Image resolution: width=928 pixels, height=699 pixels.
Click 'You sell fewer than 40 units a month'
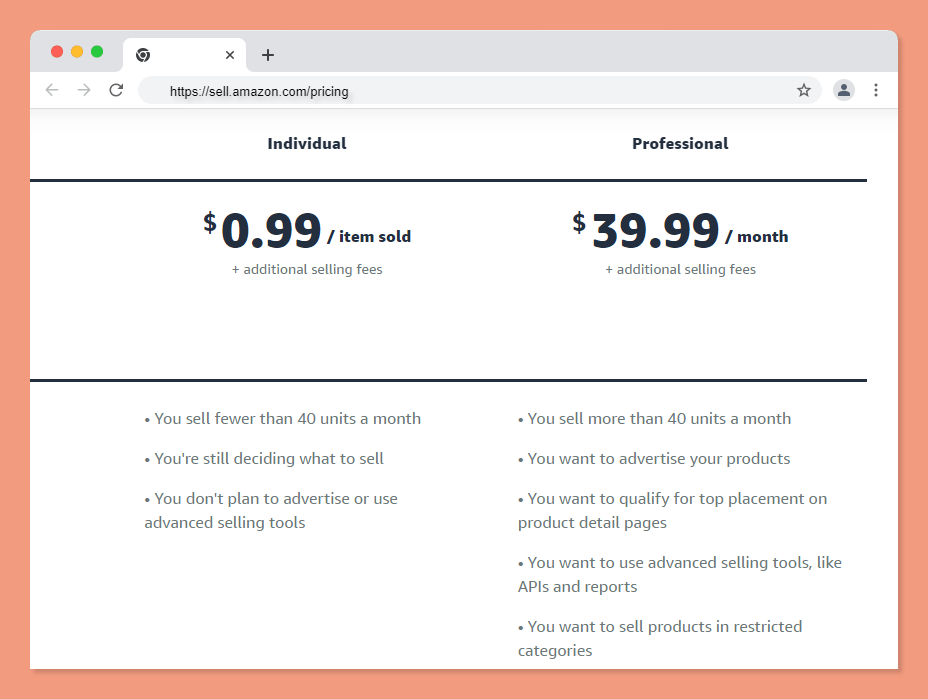283,418
